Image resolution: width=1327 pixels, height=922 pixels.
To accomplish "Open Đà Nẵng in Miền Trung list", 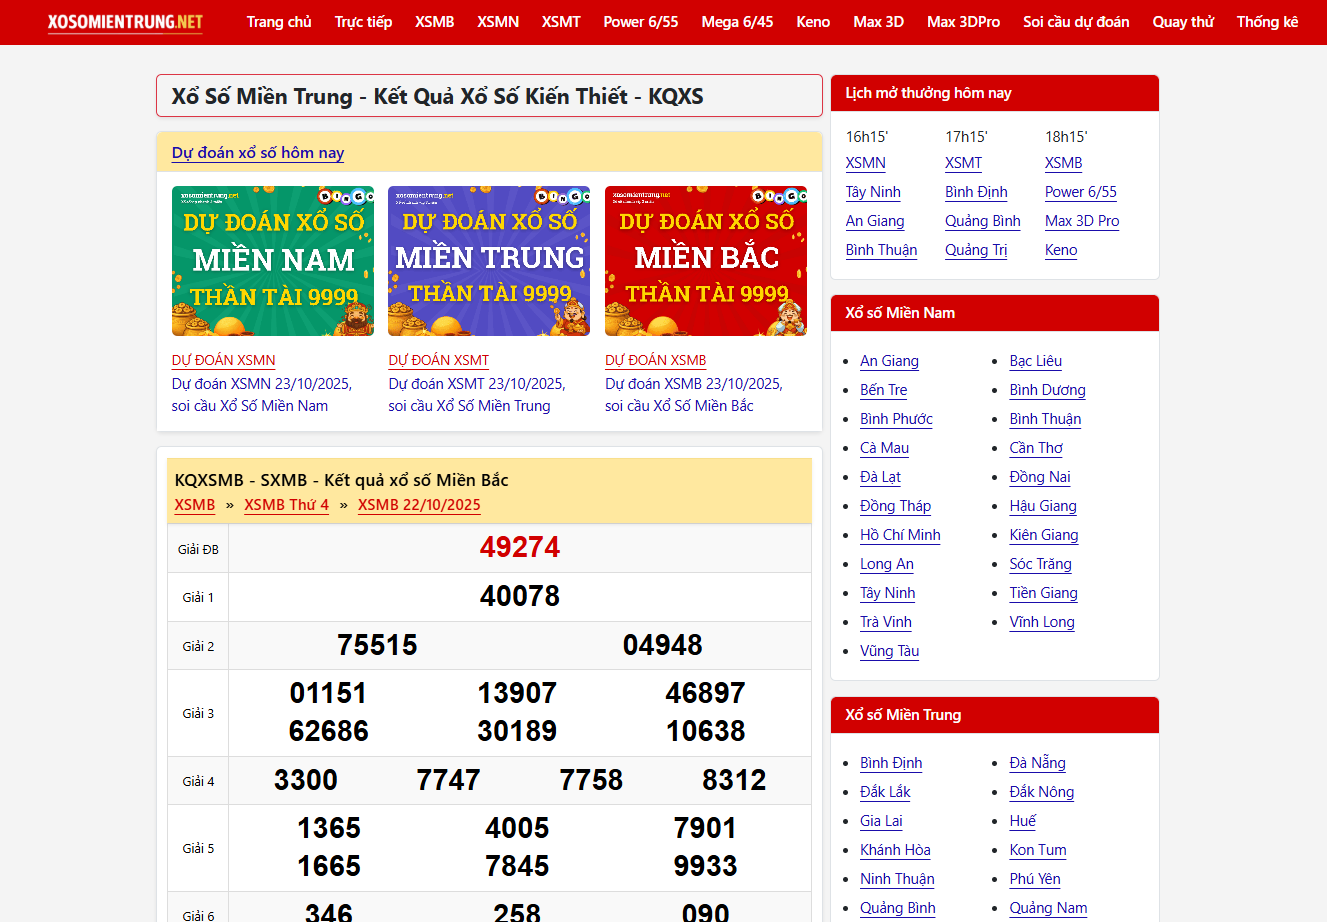I will click(1037, 763).
